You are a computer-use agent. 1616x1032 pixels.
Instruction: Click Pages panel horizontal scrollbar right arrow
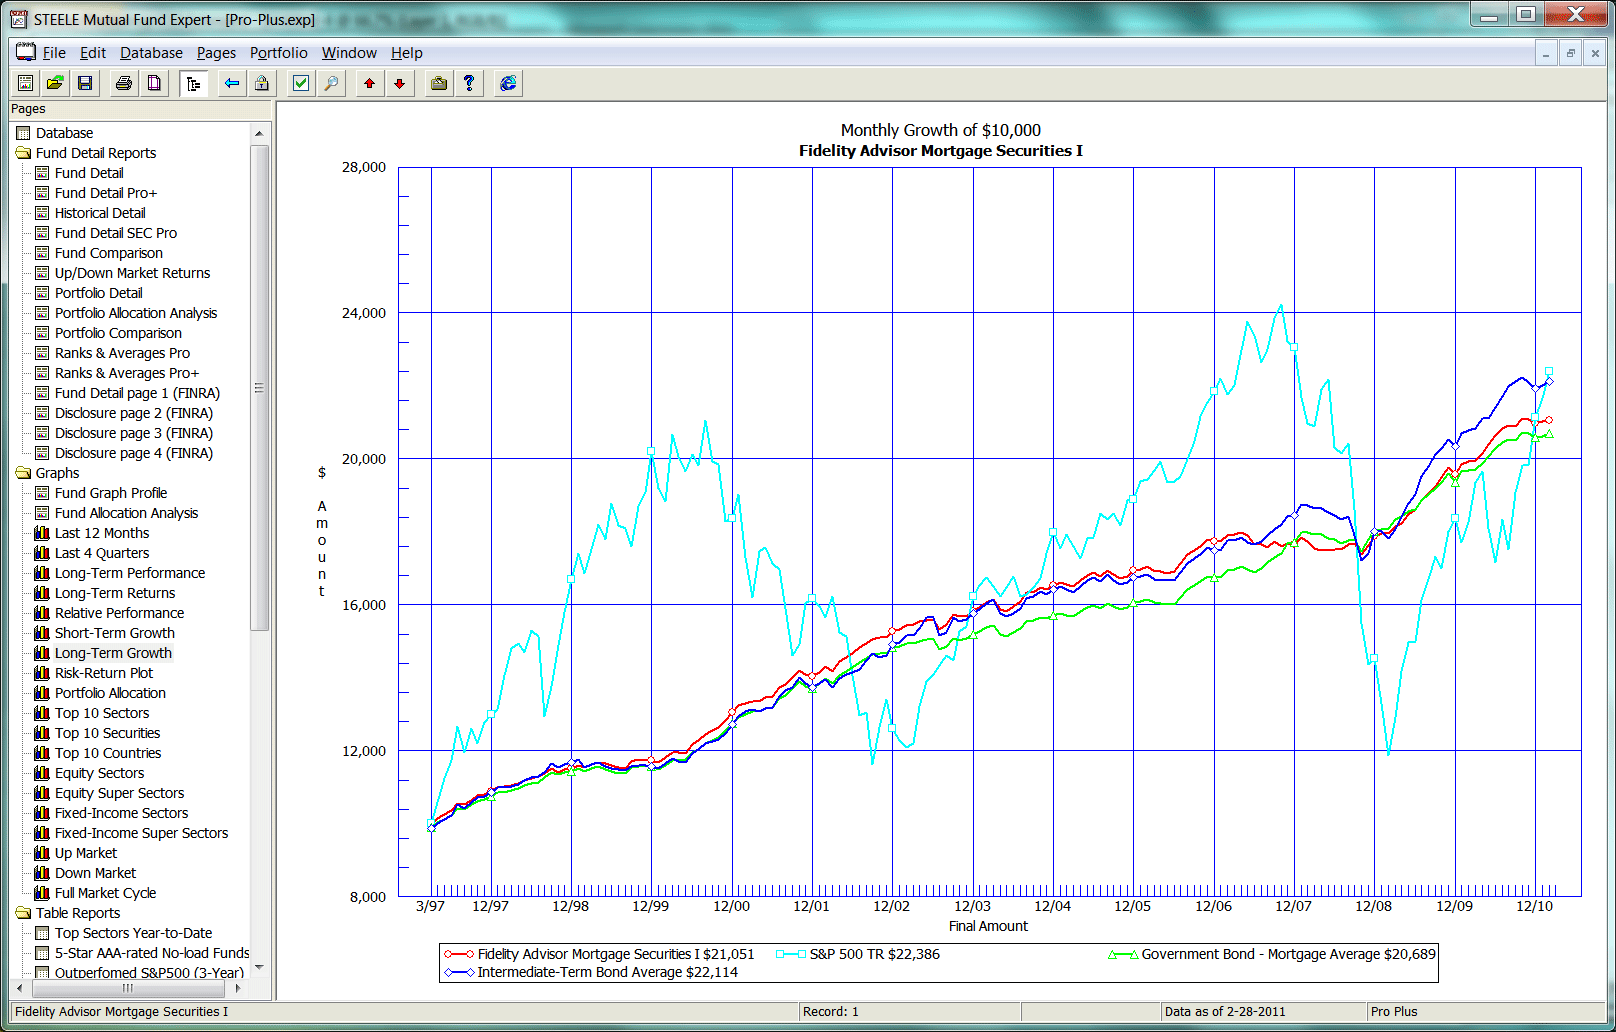(238, 988)
